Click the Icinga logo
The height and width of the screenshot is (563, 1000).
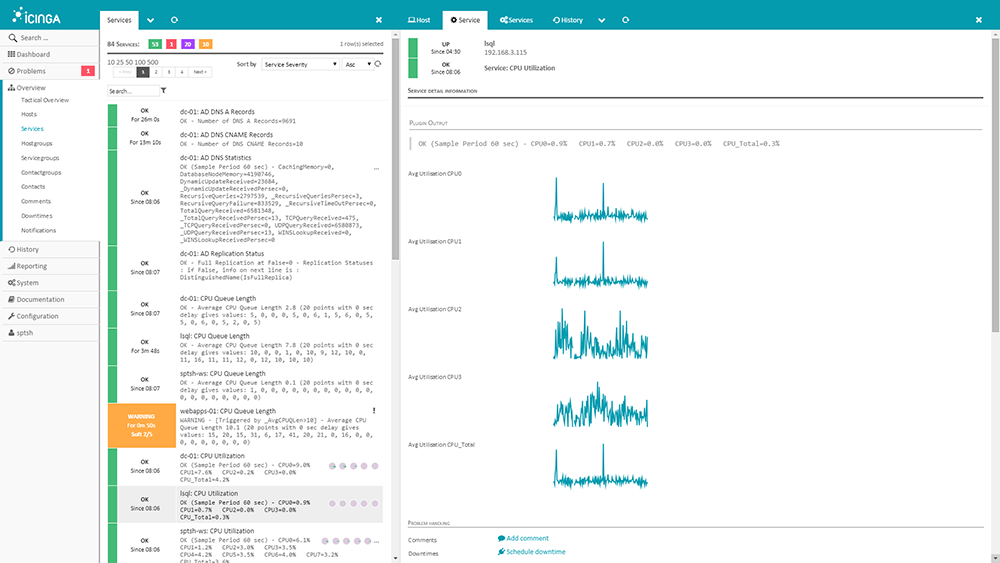pos(36,15)
